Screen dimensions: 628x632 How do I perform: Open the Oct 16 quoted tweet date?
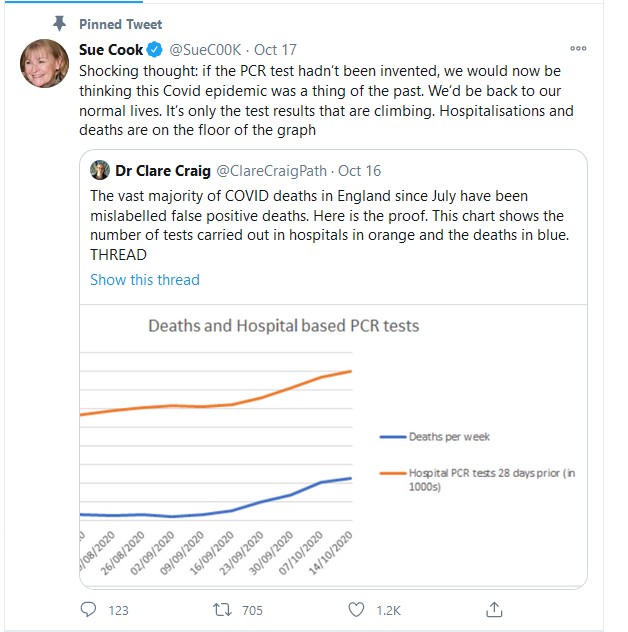coord(359,170)
